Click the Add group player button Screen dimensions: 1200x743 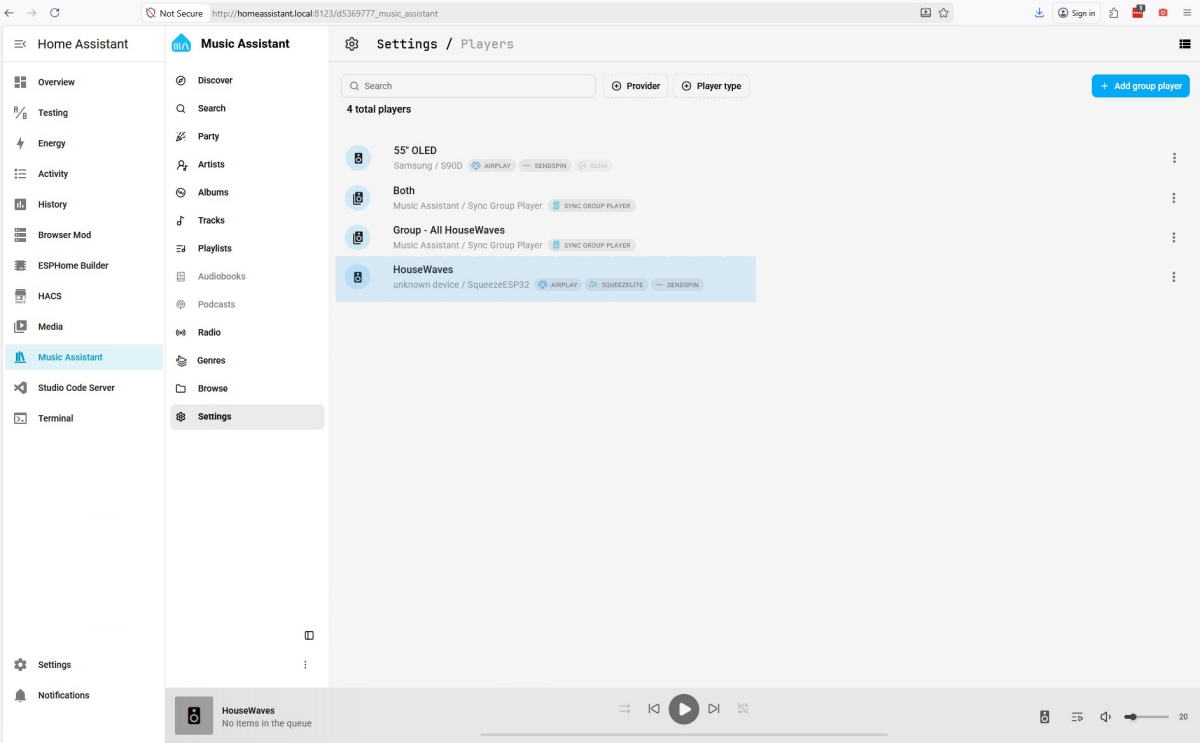click(1140, 86)
